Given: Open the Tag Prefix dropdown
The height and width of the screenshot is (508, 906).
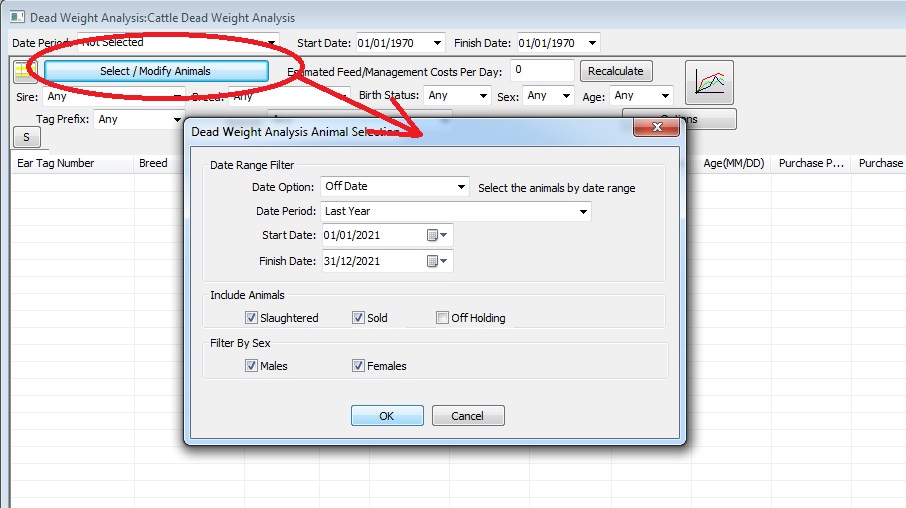Looking at the screenshot, I should [139, 120].
